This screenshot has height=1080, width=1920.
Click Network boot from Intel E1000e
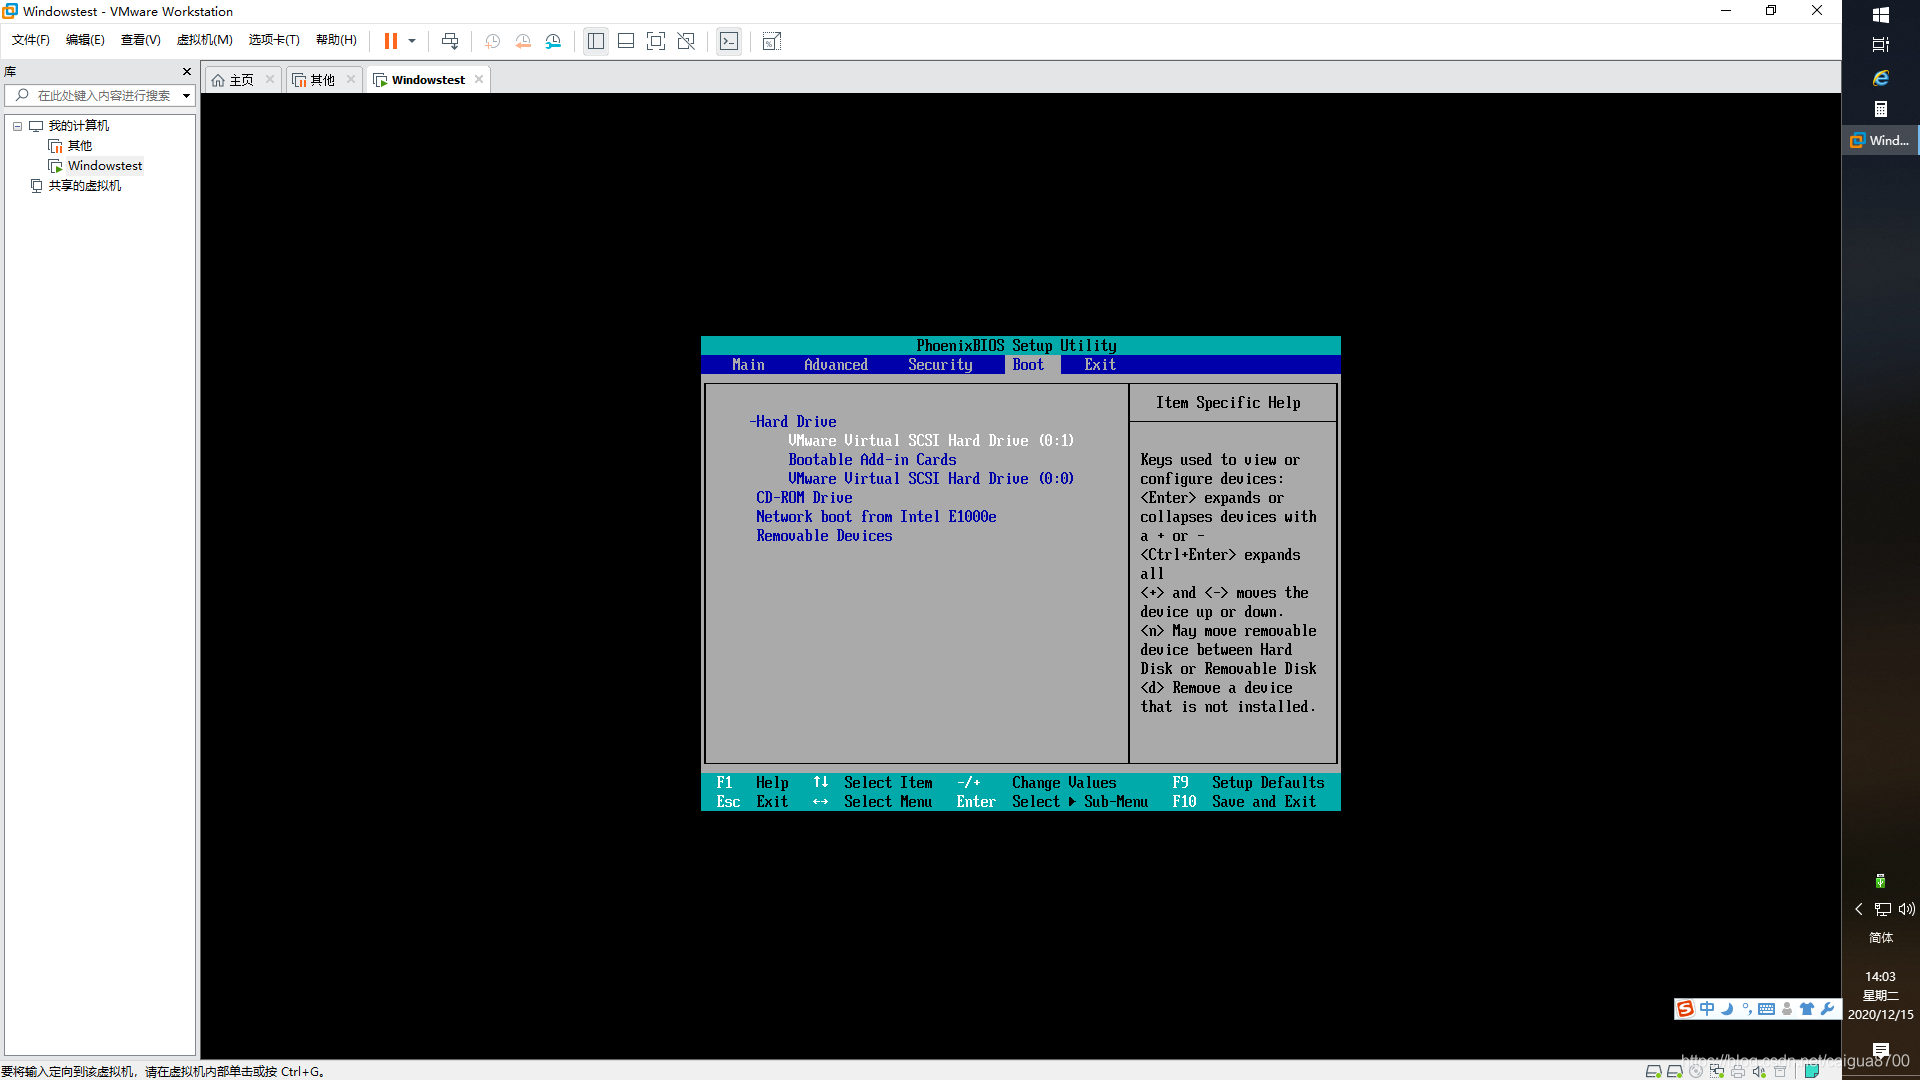coord(876,517)
